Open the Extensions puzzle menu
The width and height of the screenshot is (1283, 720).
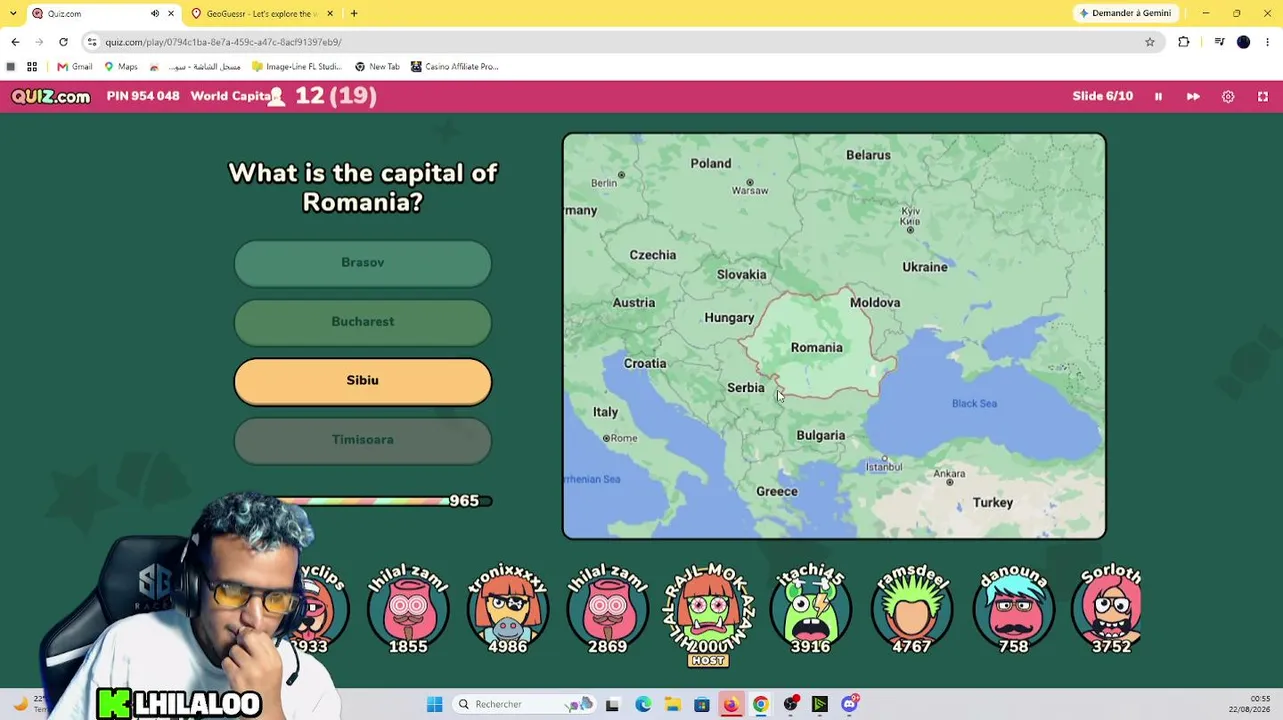(x=1184, y=42)
